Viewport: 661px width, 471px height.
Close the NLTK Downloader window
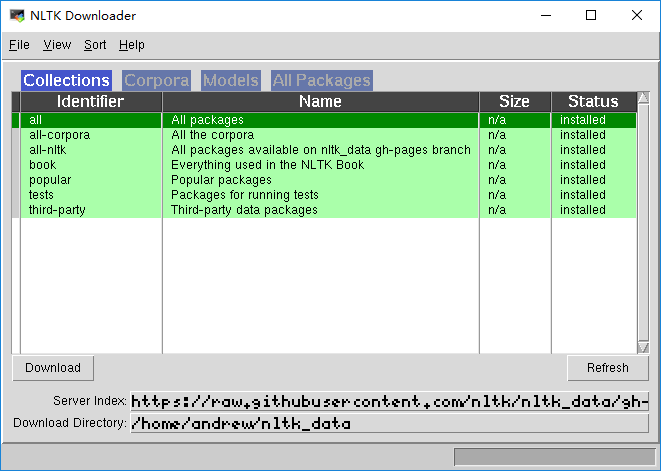tap(637, 16)
